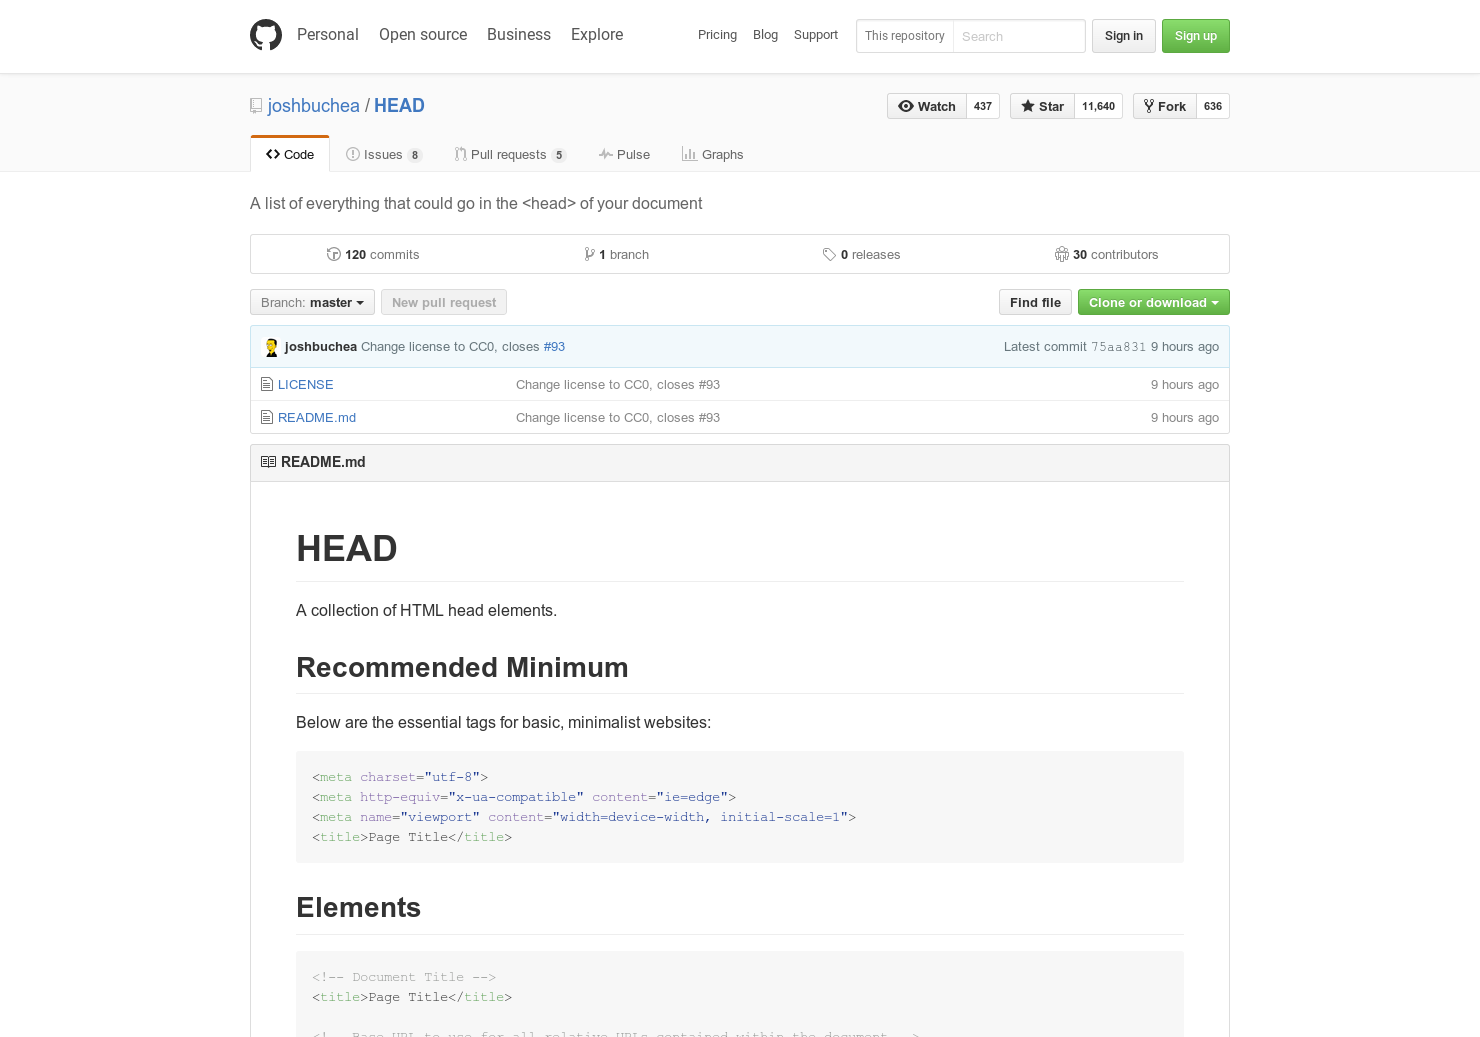The width and height of the screenshot is (1480, 1037).
Task: Select the Code tab
Action: (290, 154)
